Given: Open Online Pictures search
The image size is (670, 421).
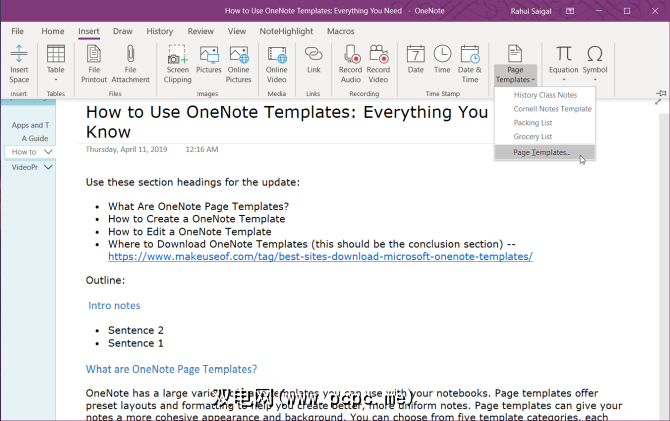Looking at the screenshot, I should click(x=238, y=64).
